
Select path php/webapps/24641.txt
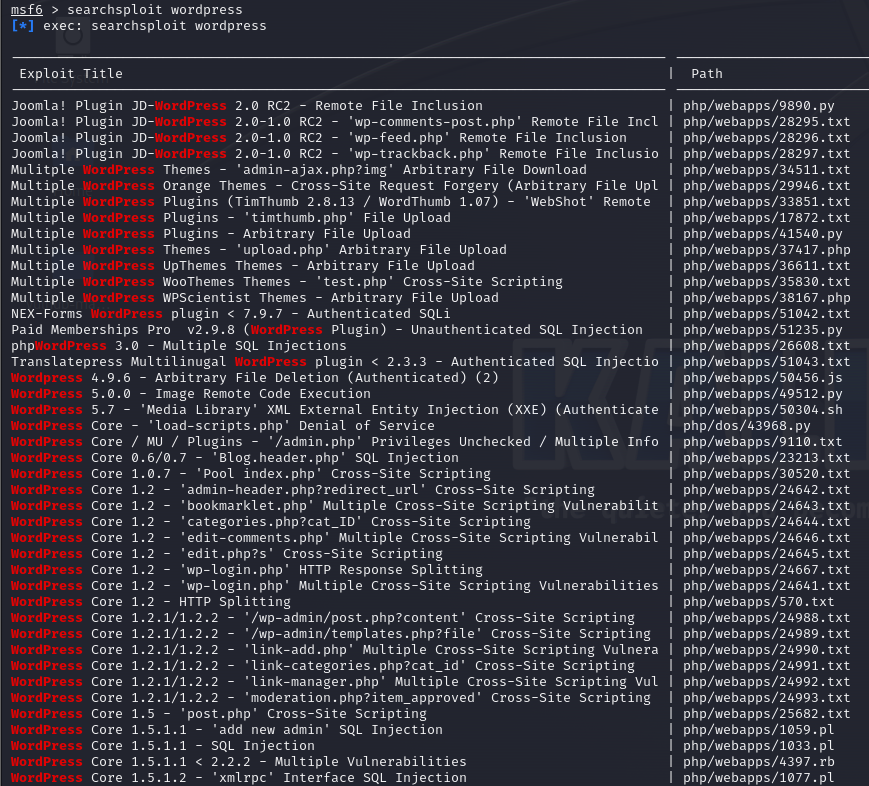[766, 586]
